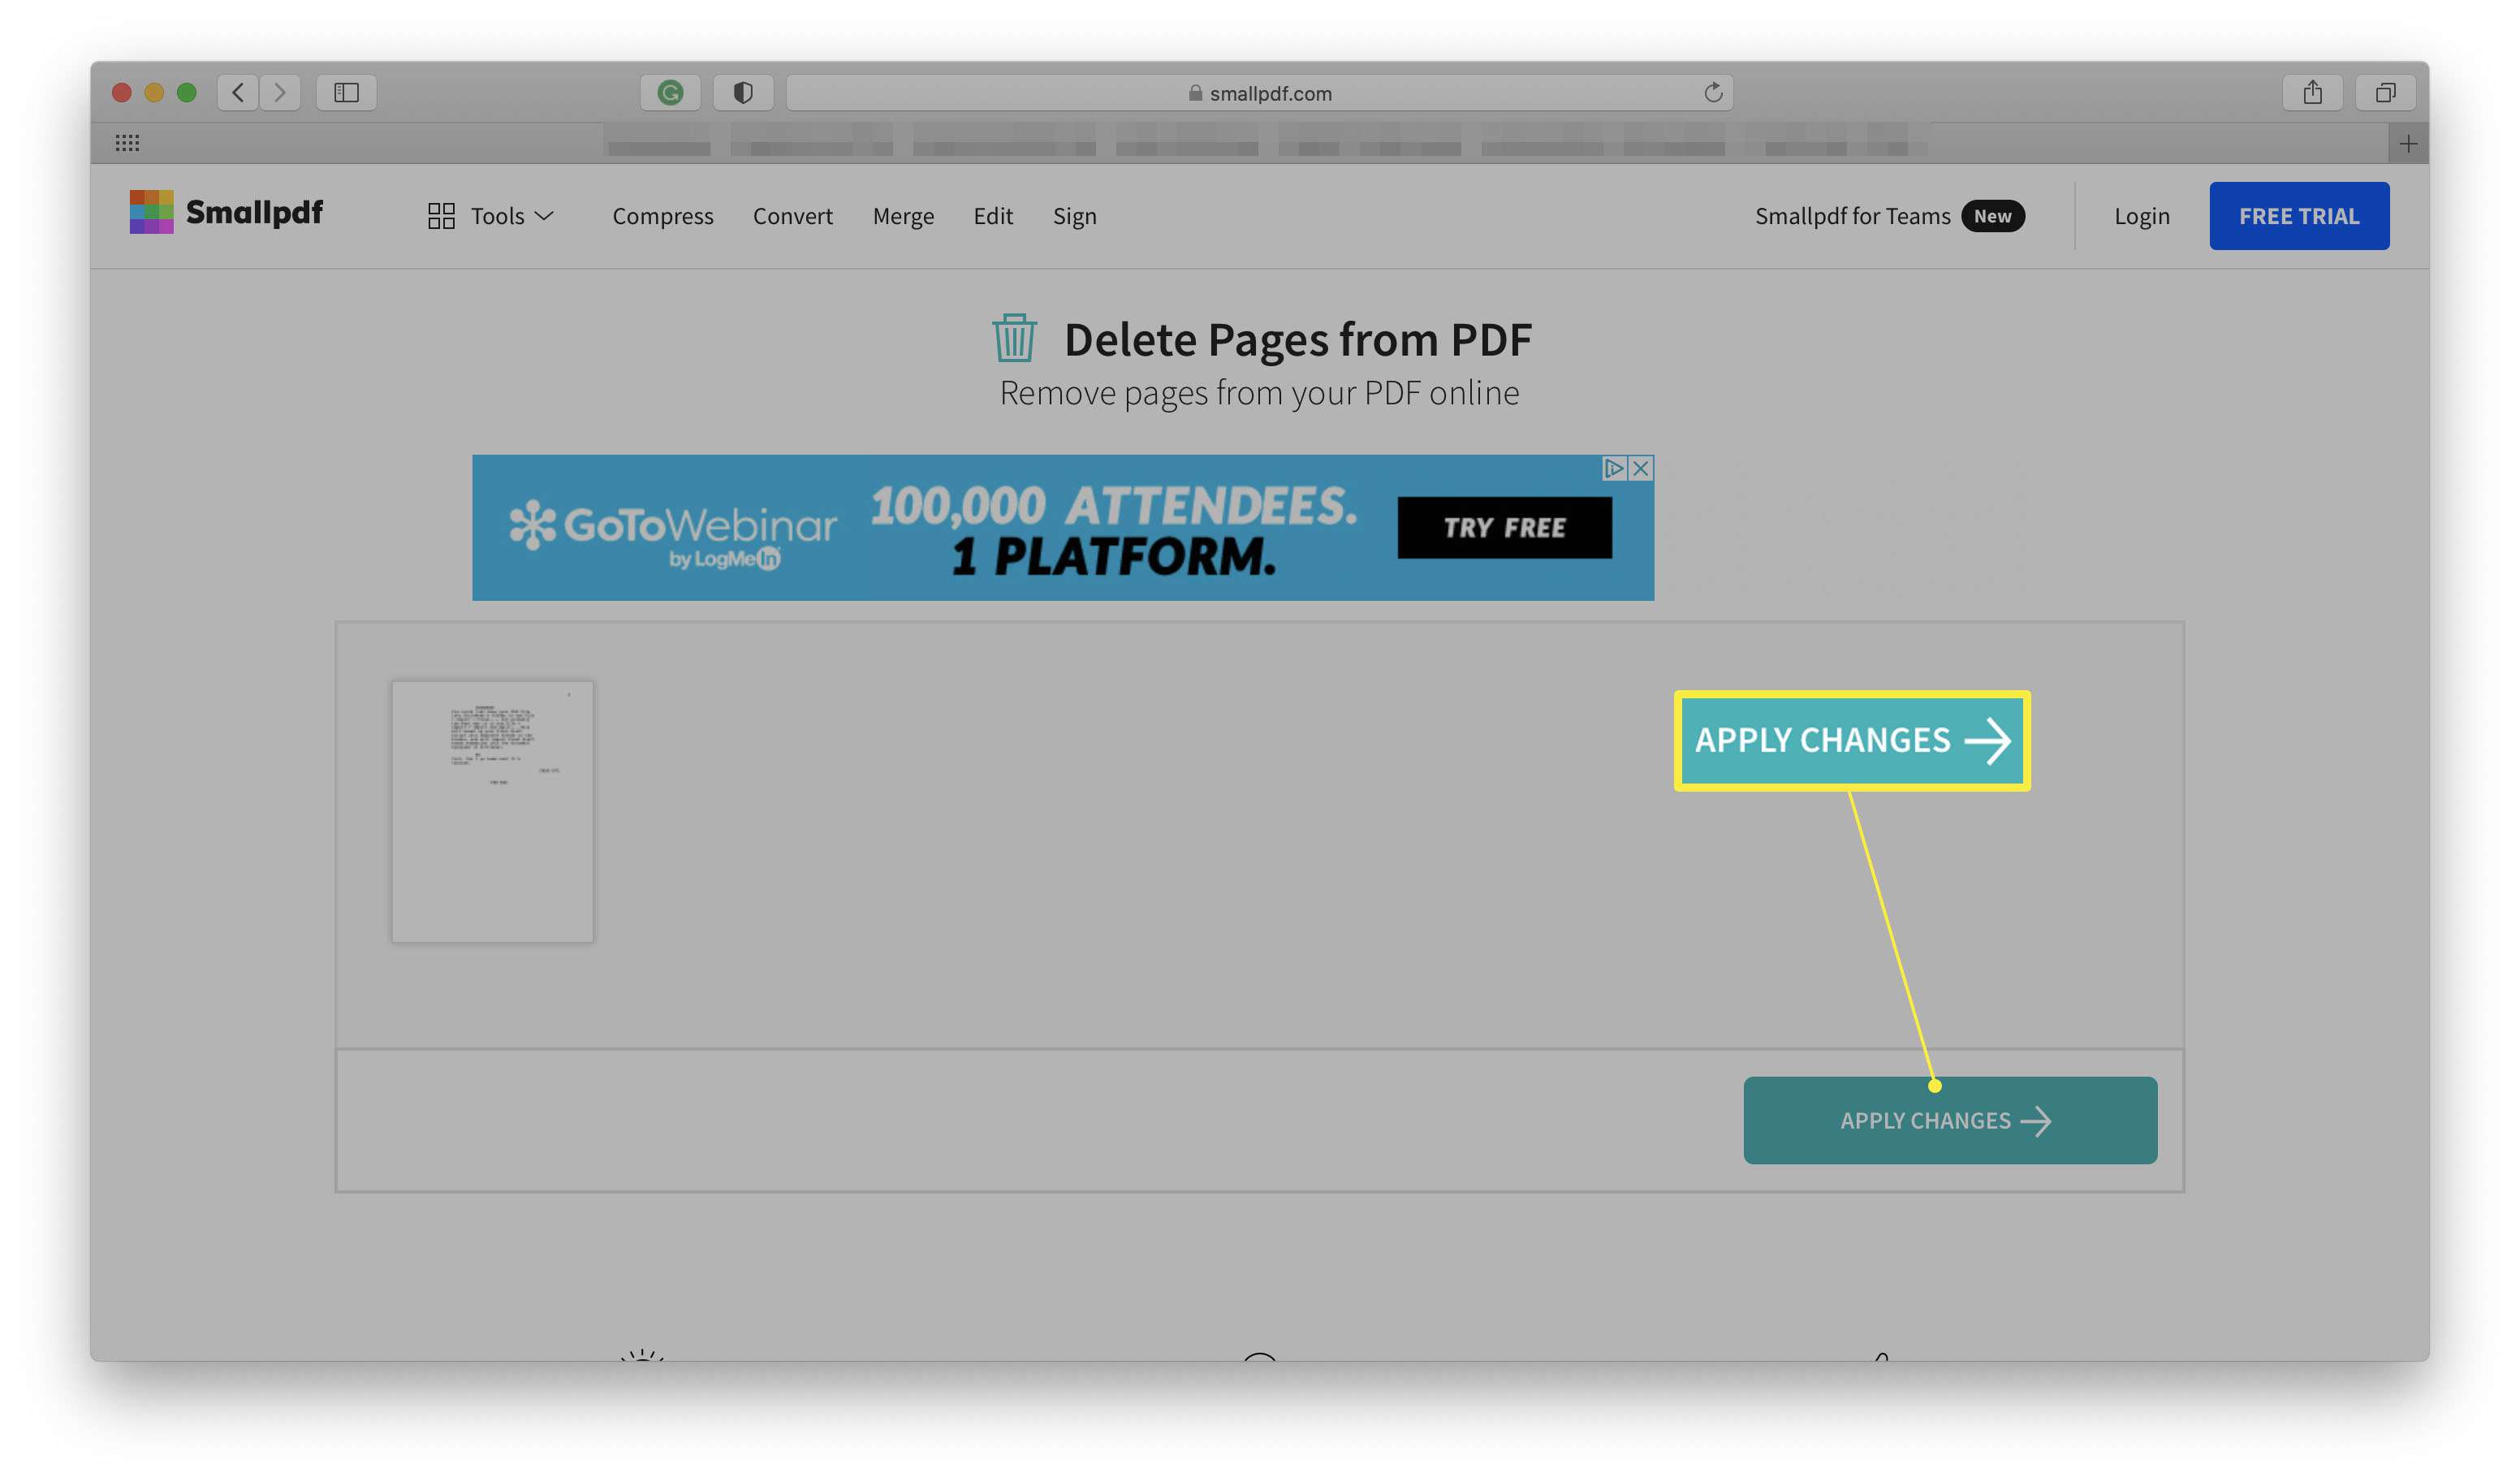Click the FREE TRIAL button
Image resolution: width=2520 pixels, height=1481 pixels.
(x=2300, y=215)
